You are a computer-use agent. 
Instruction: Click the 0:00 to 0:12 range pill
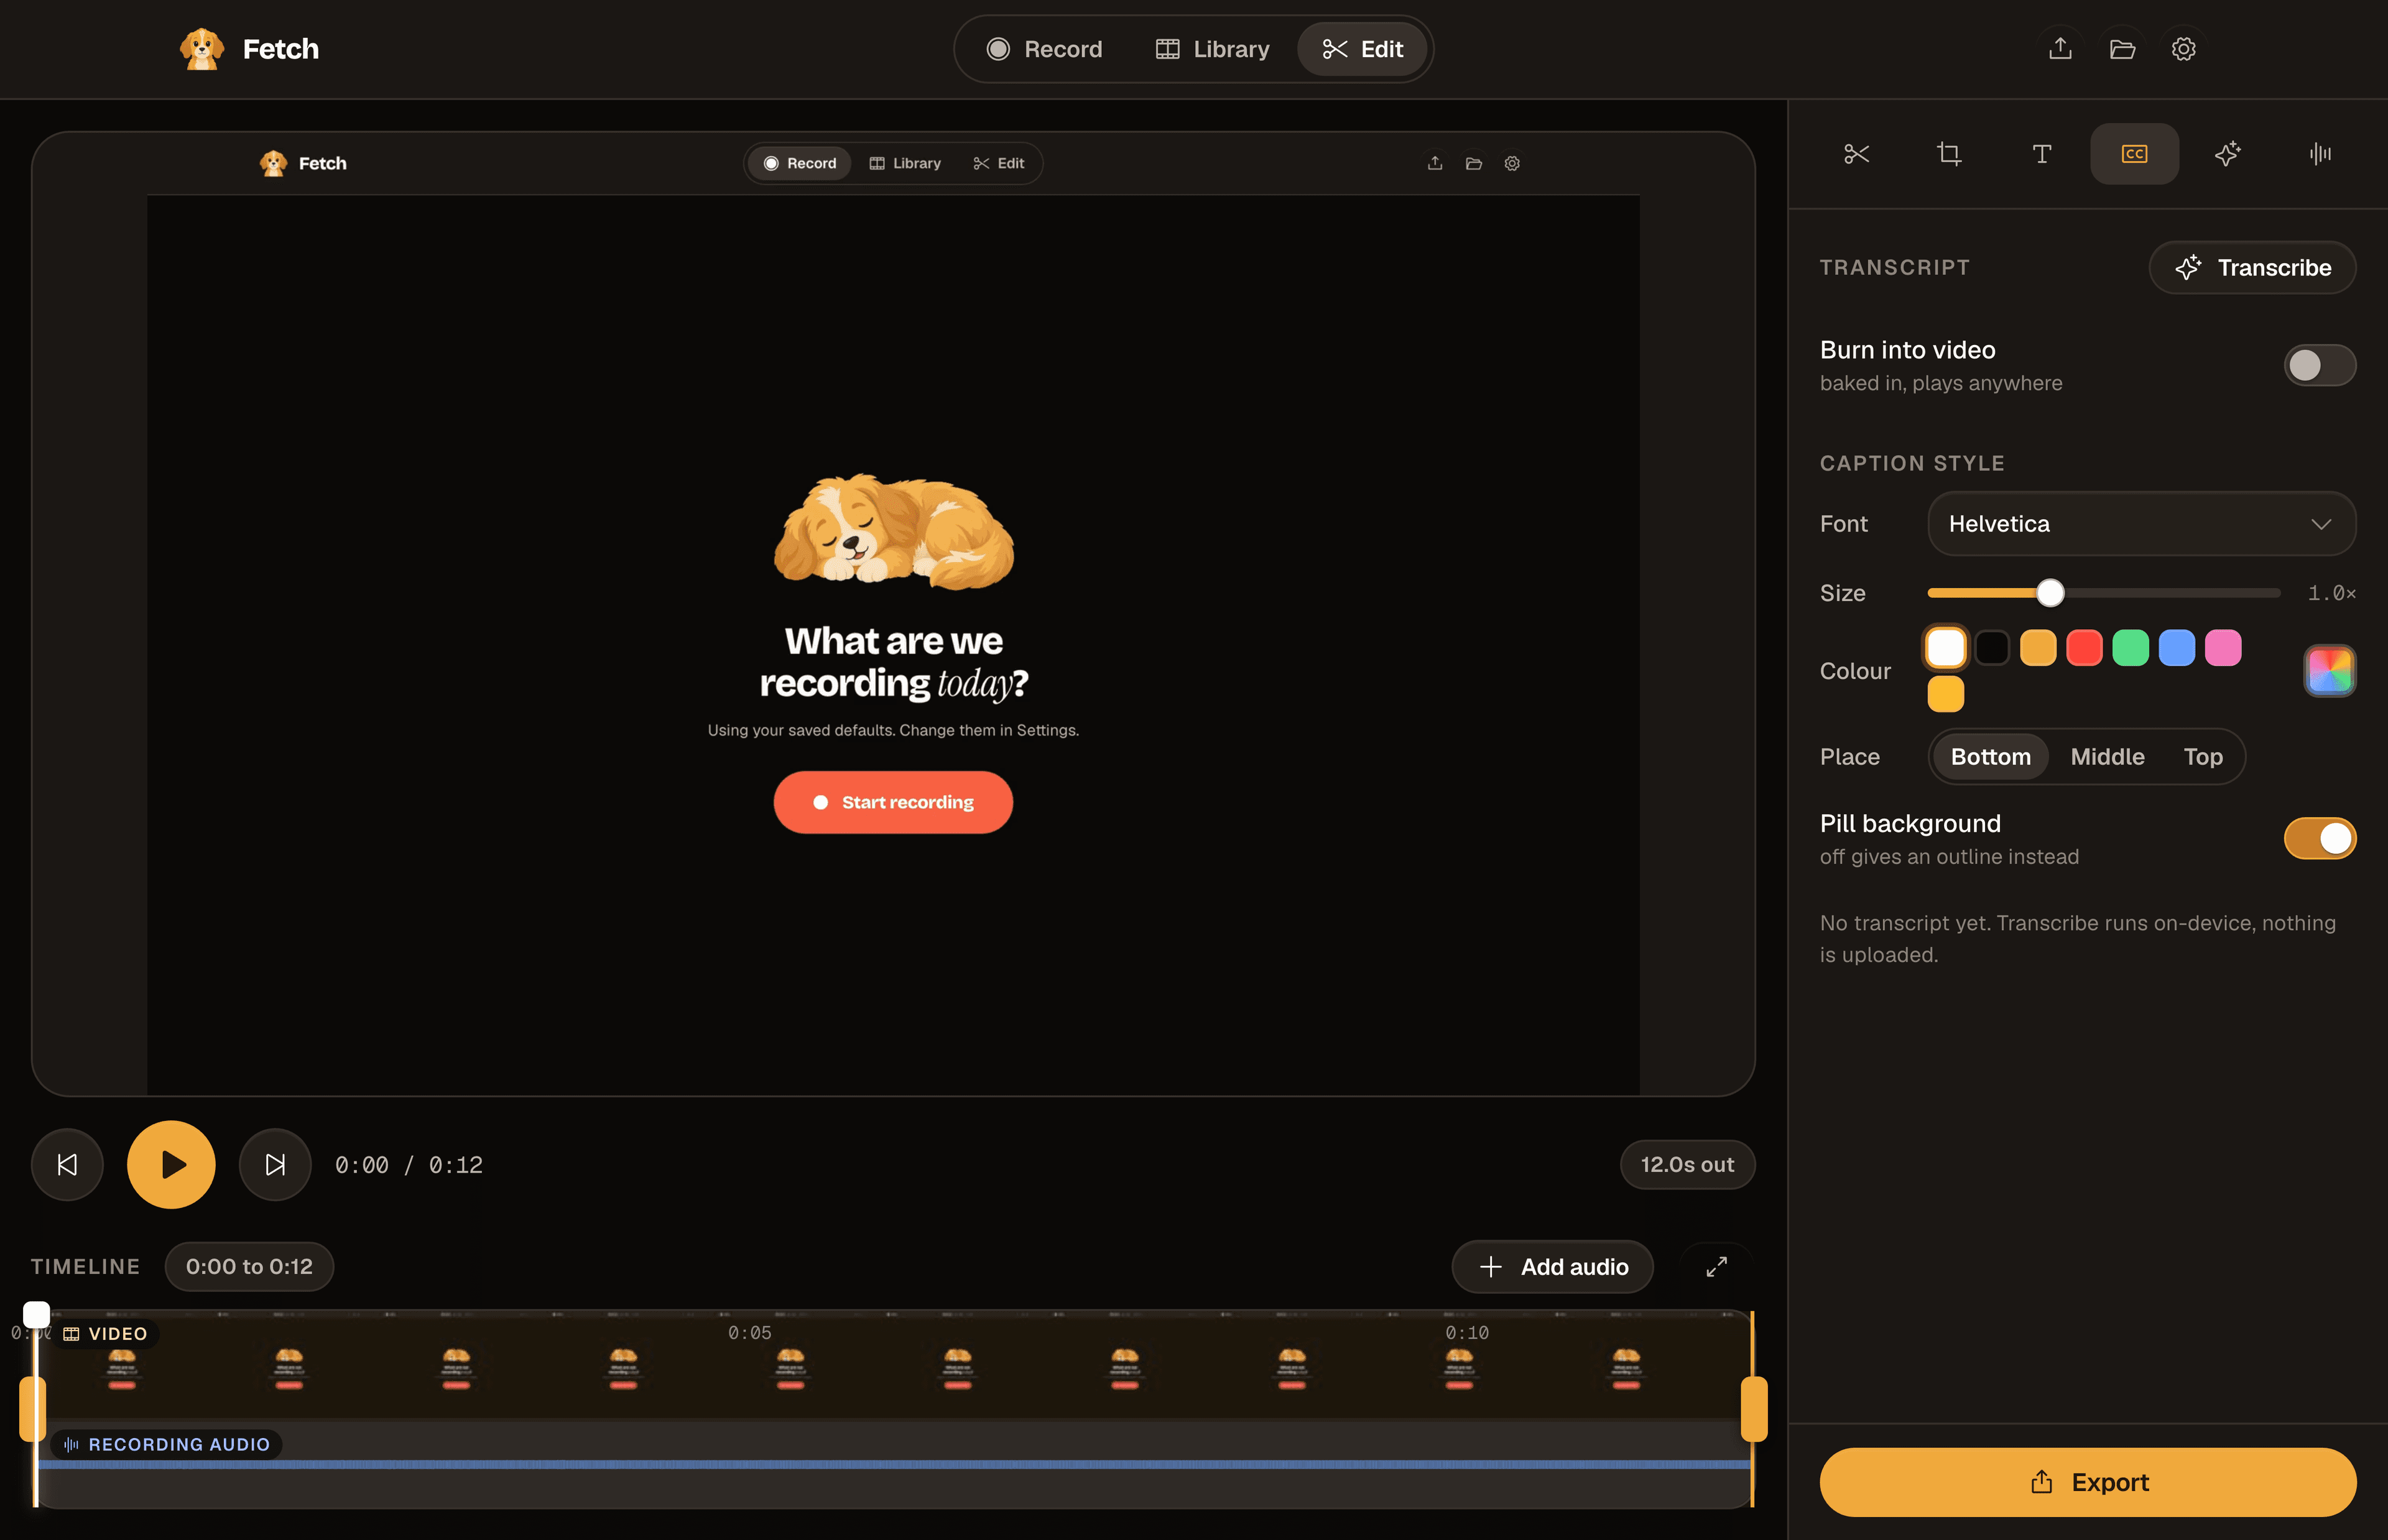pyautogui.click(x=249, y=1266)
